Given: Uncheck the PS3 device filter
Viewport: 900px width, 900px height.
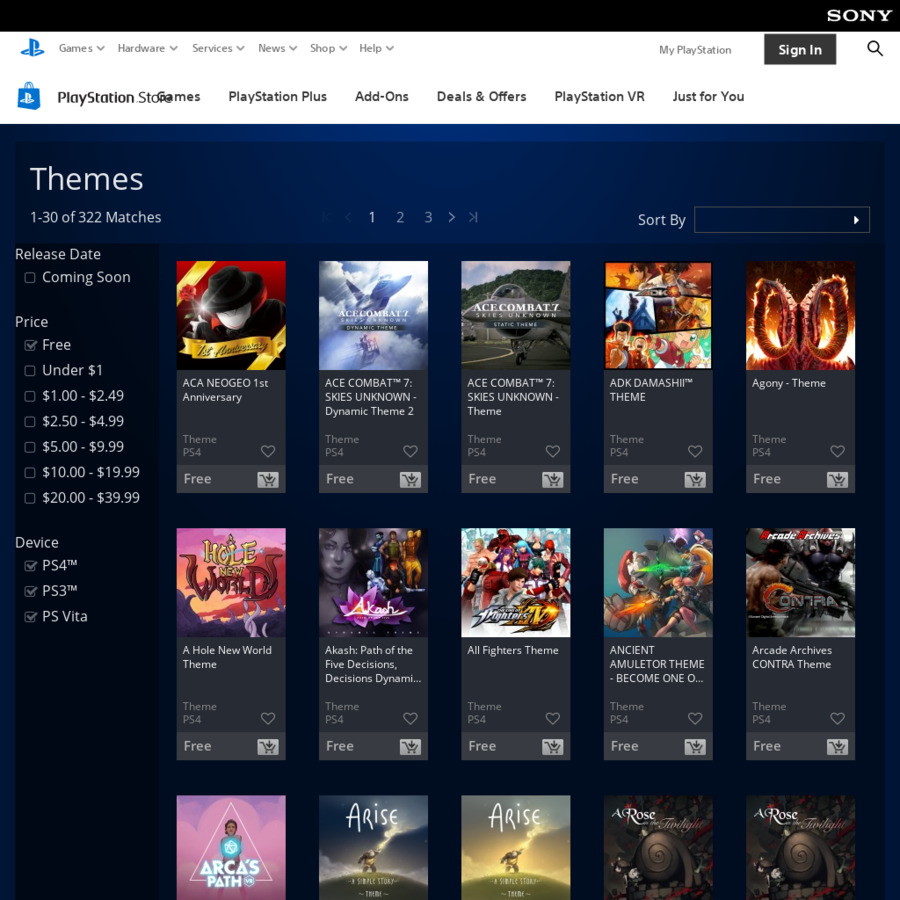Looking at the screenshot, I should point(30,592).
